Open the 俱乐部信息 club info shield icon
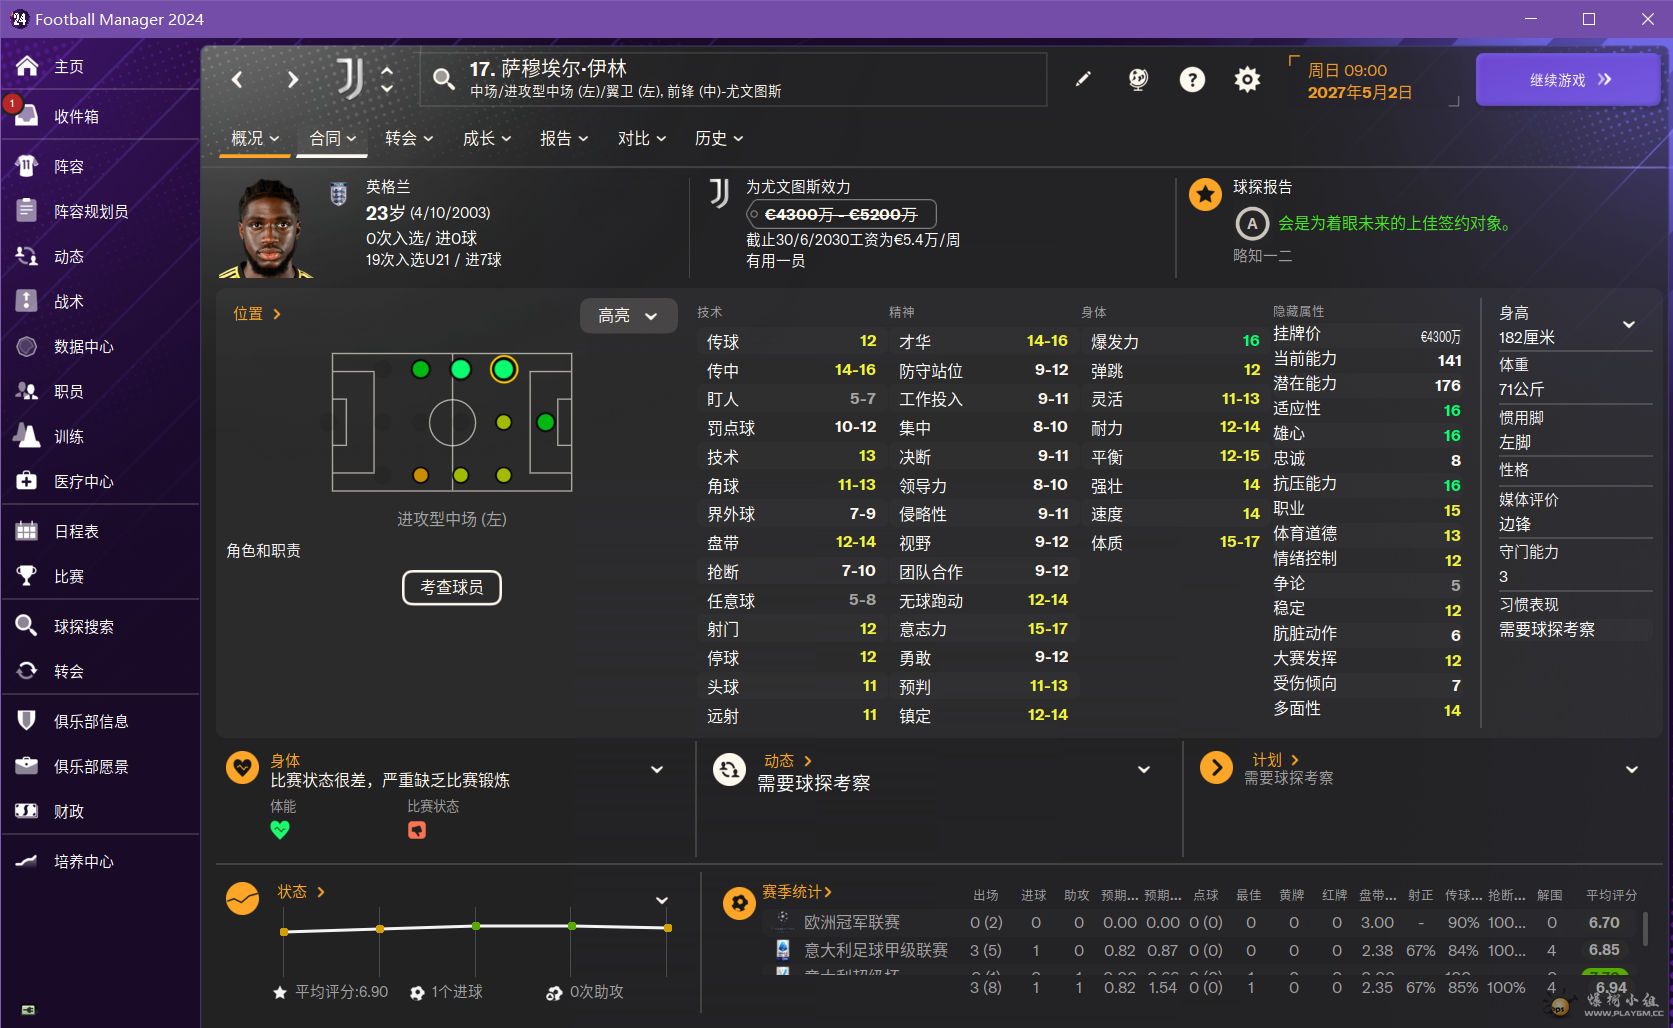This screenshot has width=1673, height=1028. pyautogui.click(x=27, y=721)
